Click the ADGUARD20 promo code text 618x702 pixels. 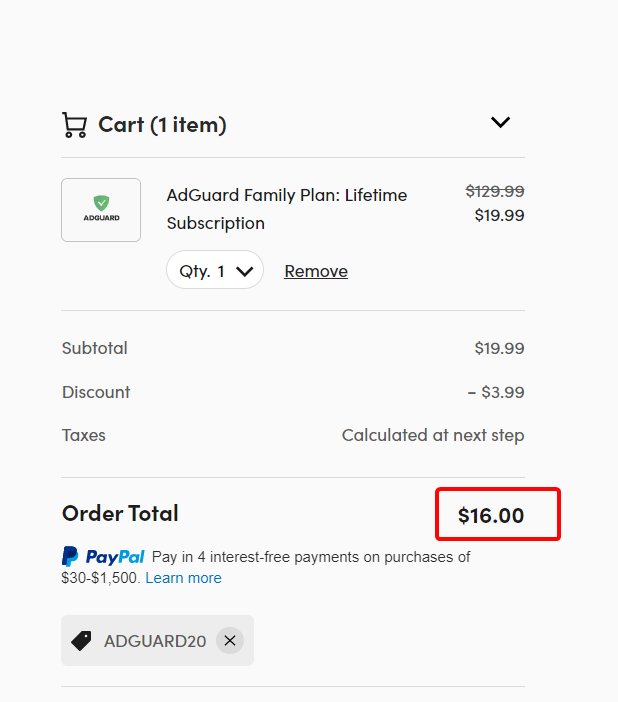click(155, 641)
